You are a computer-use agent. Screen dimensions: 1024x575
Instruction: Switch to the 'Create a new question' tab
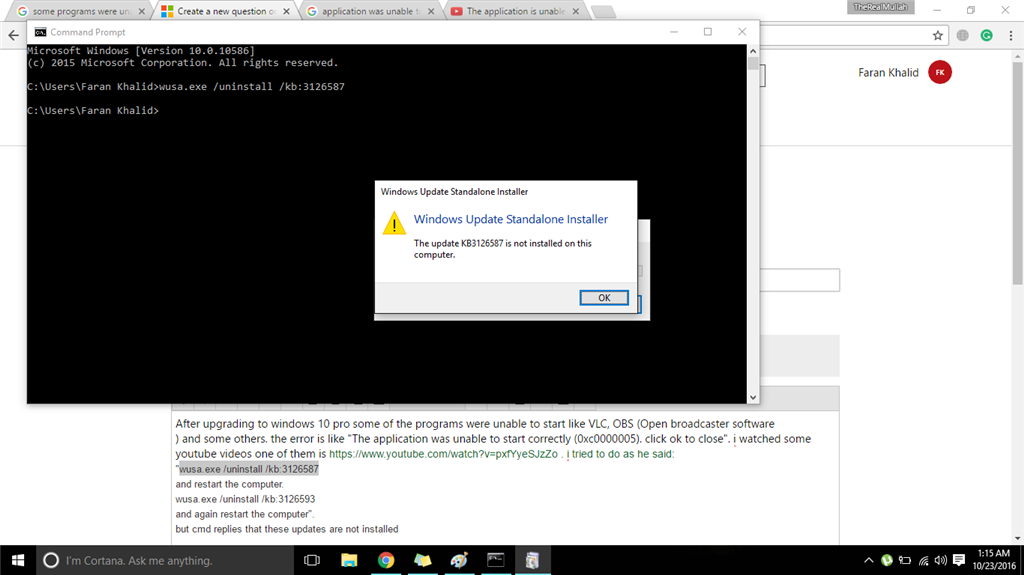226,11
